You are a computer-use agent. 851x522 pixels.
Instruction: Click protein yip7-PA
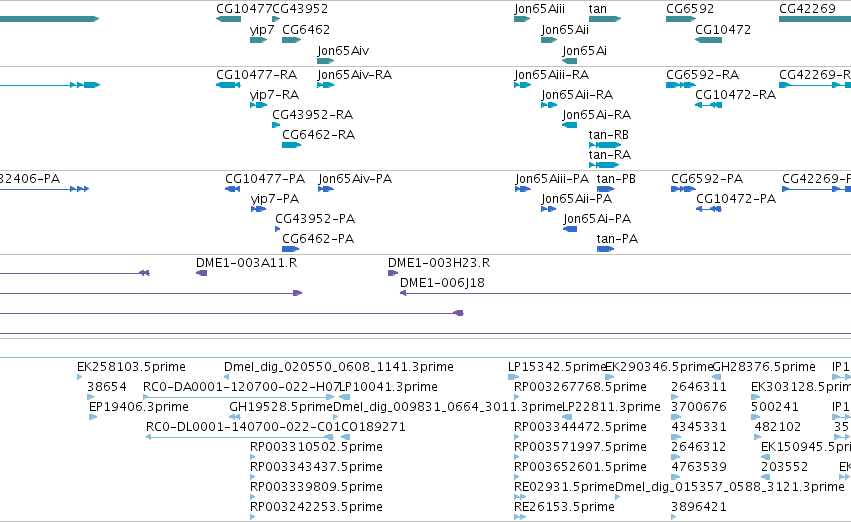[x=275, y=199]
